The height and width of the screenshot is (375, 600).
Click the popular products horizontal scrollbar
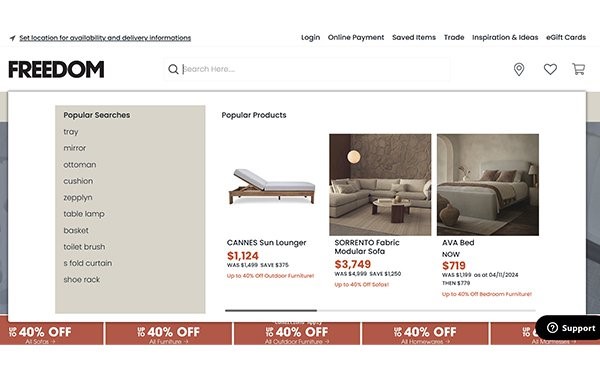(380, 311)
